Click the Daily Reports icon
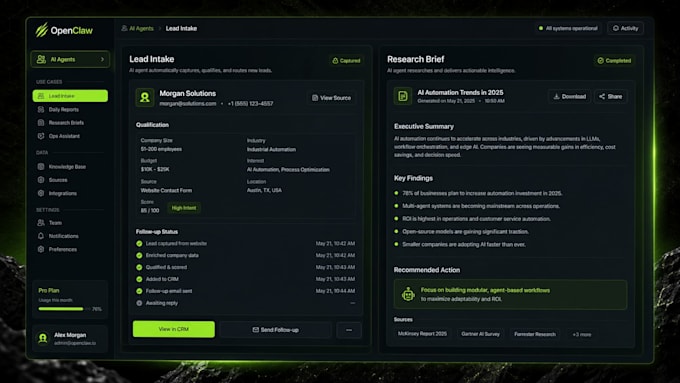This screenshot has height=383, width=680. (x=41, y=109)
